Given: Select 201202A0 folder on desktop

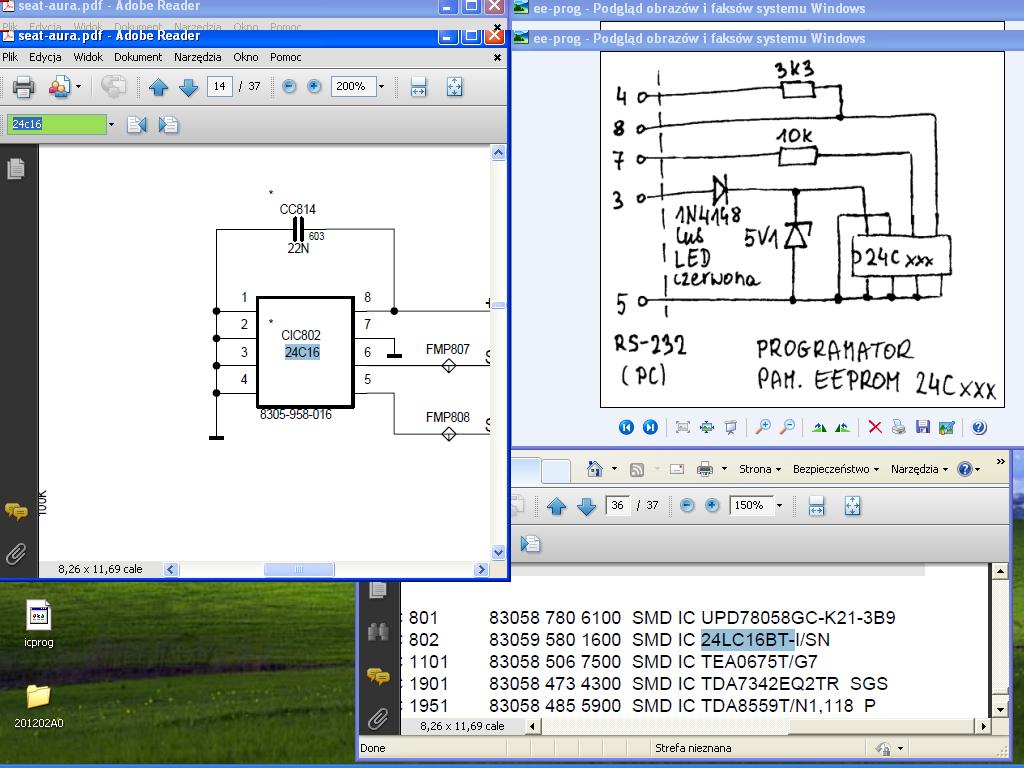Looking at the screenshot, I should pos(39,706).
